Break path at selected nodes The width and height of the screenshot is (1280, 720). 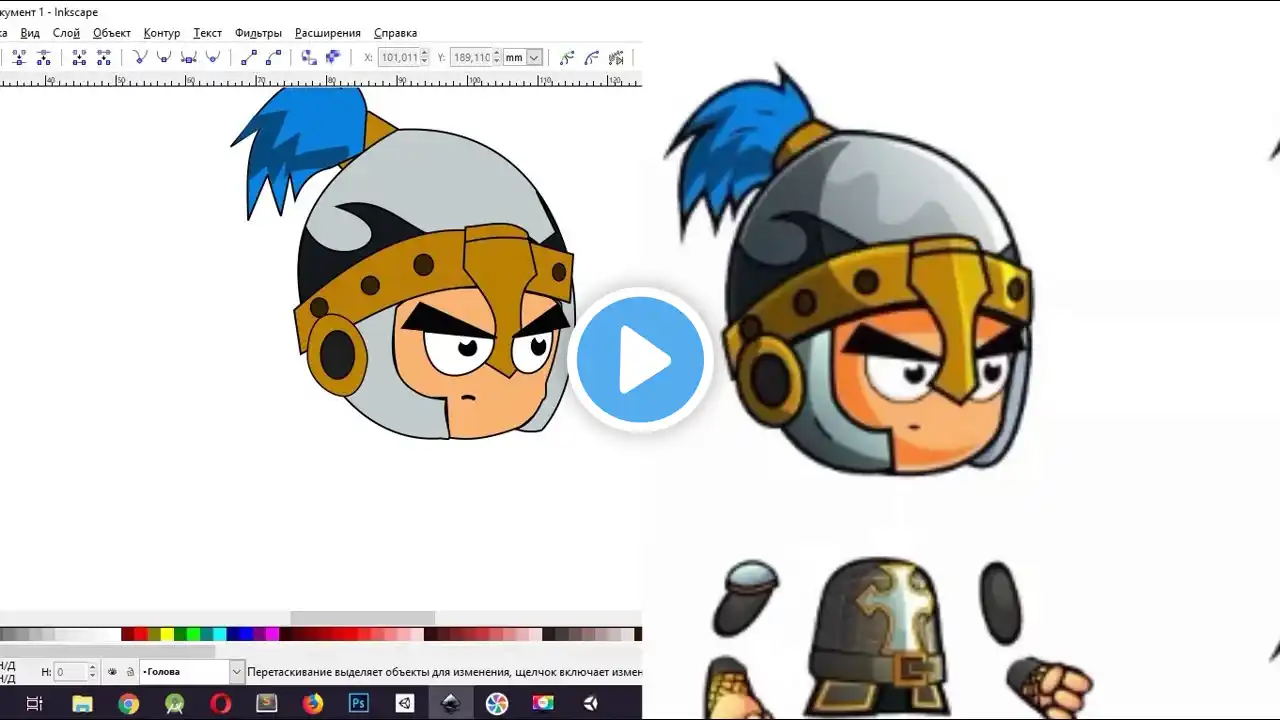click(x=43, y=58)
